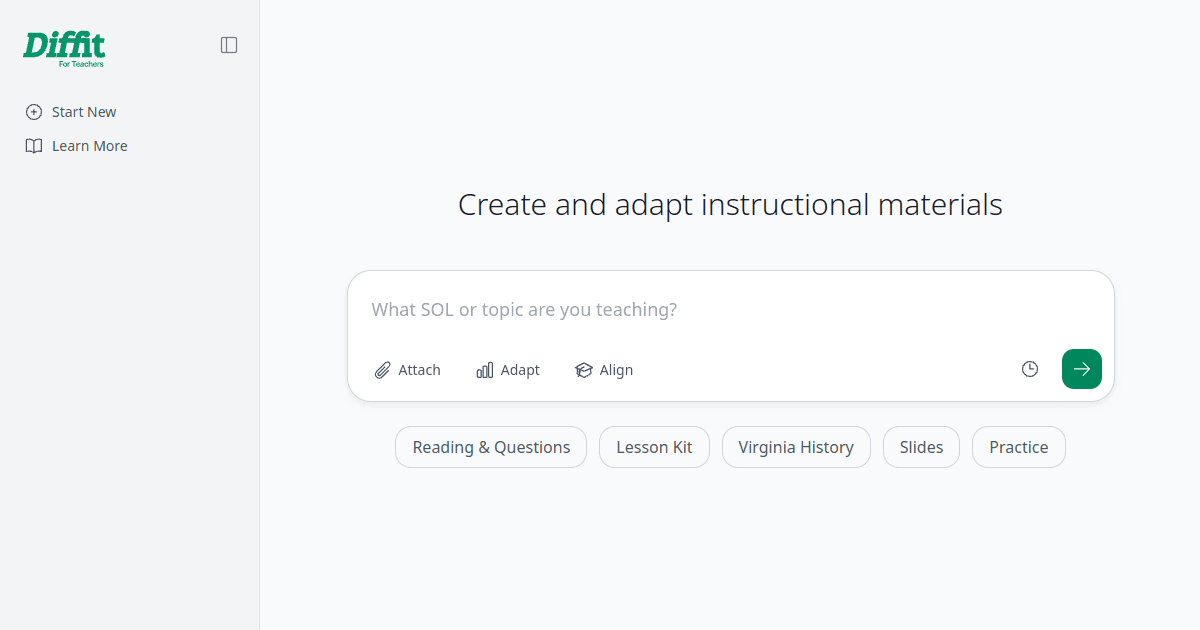Submit with the green arrow button

point(1082,369)
